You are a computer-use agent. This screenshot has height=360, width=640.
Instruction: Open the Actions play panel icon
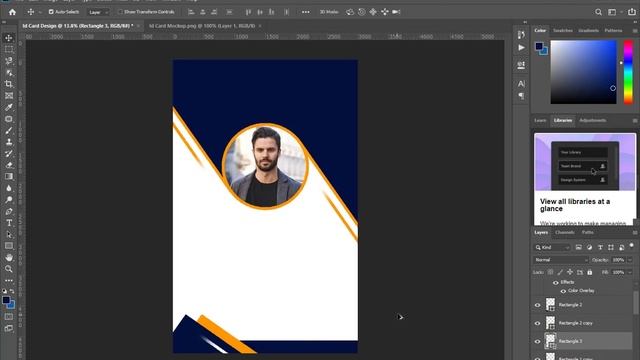(x=521, y=48)
